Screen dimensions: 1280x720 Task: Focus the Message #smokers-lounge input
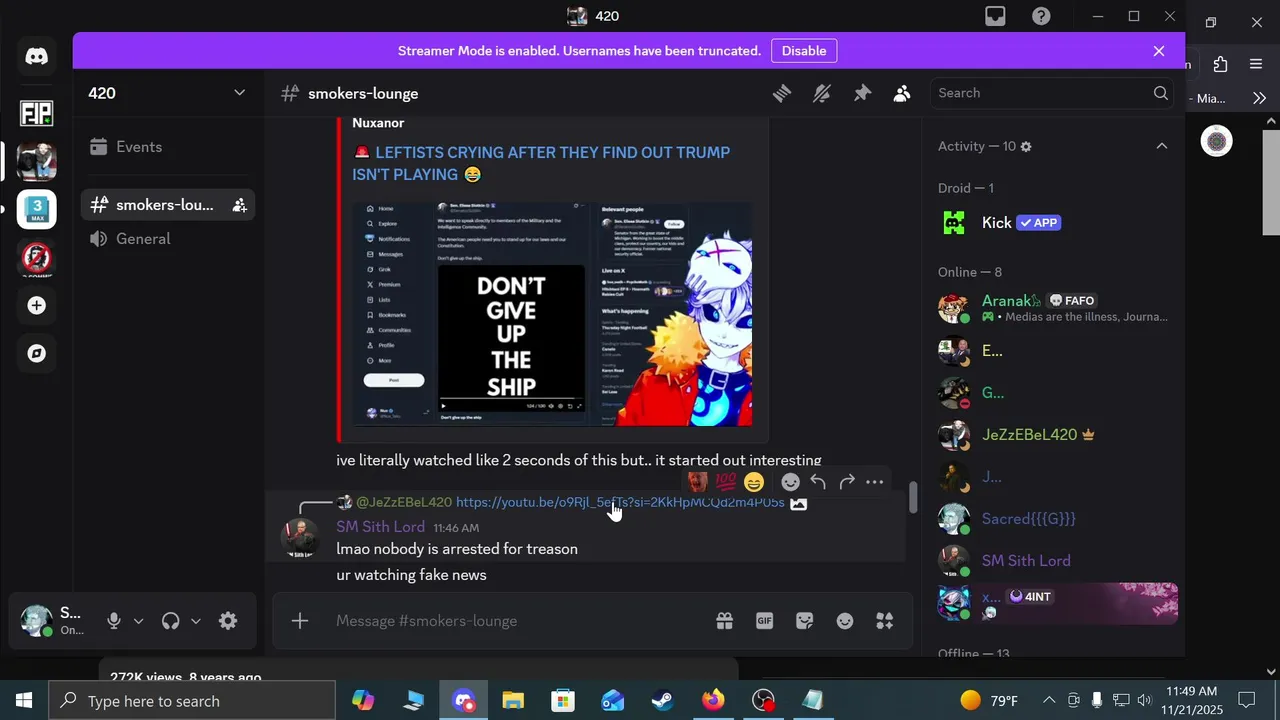pyautogui.click(x=520, y=621)
